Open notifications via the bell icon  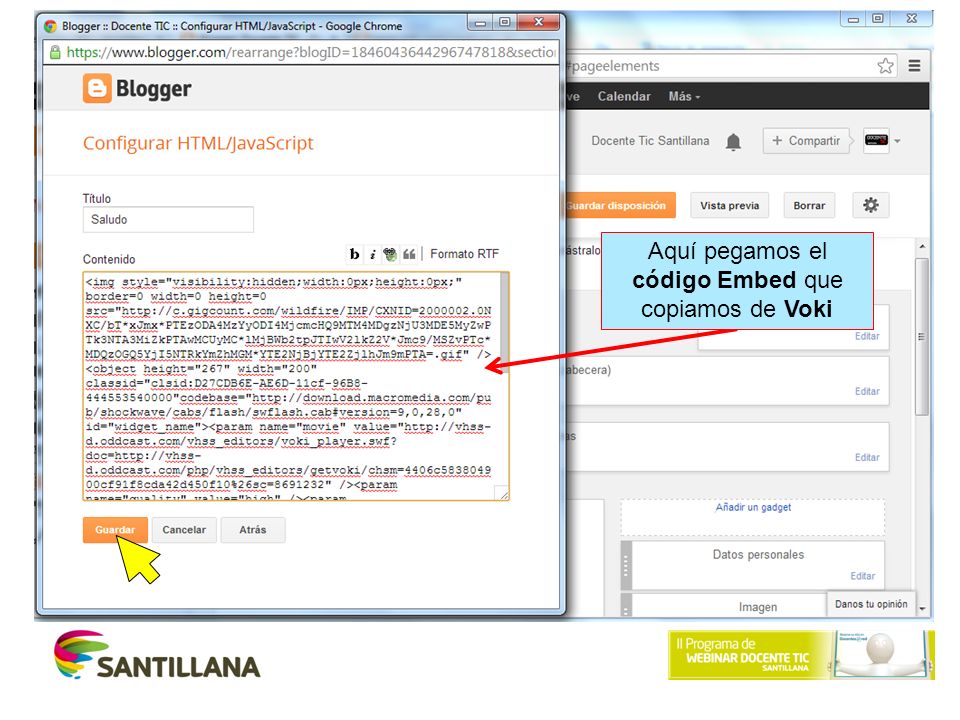pos(733,141)
